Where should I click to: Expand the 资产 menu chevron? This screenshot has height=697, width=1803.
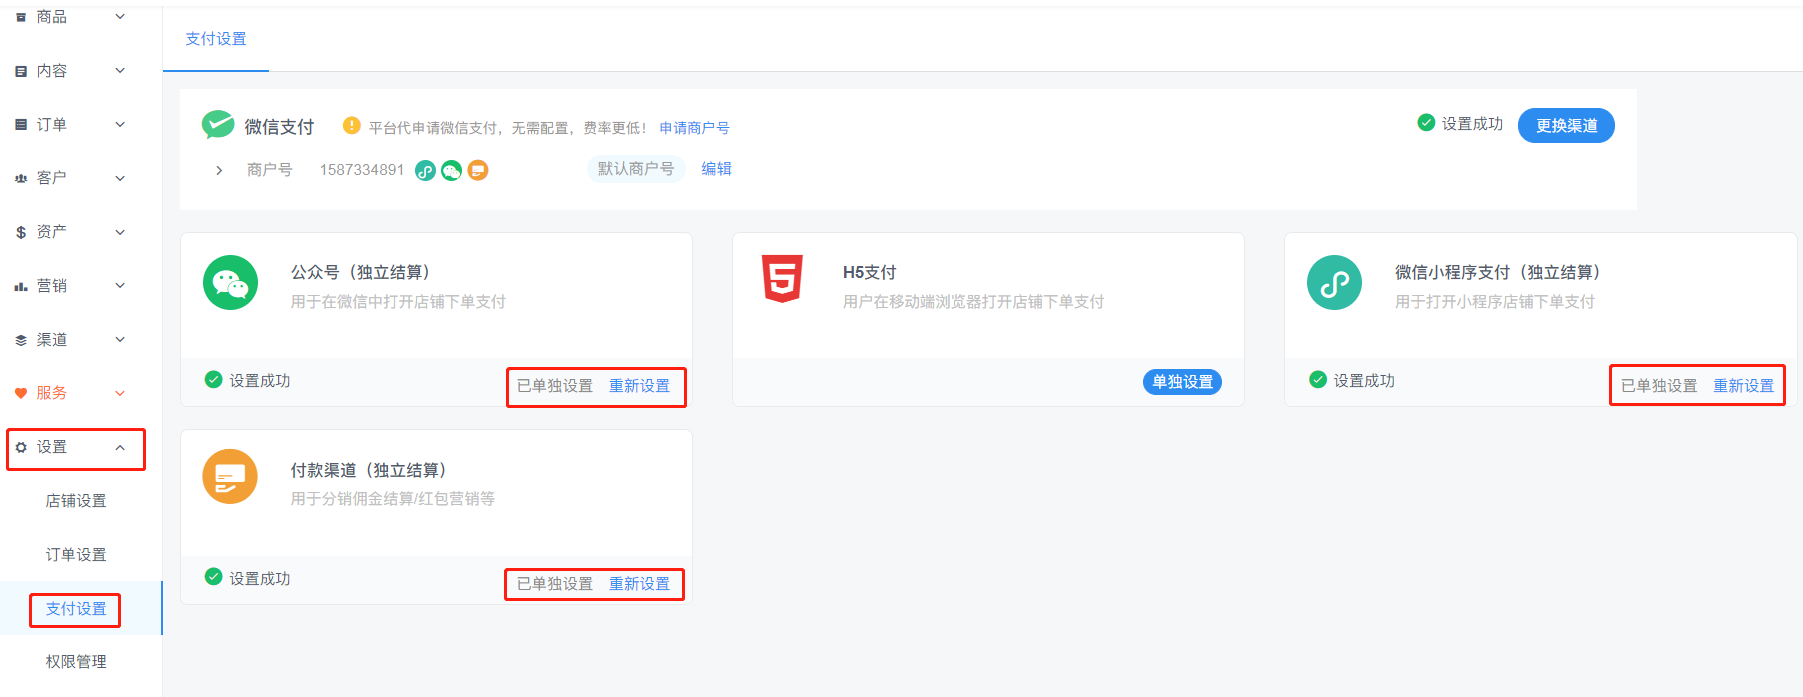120,232
